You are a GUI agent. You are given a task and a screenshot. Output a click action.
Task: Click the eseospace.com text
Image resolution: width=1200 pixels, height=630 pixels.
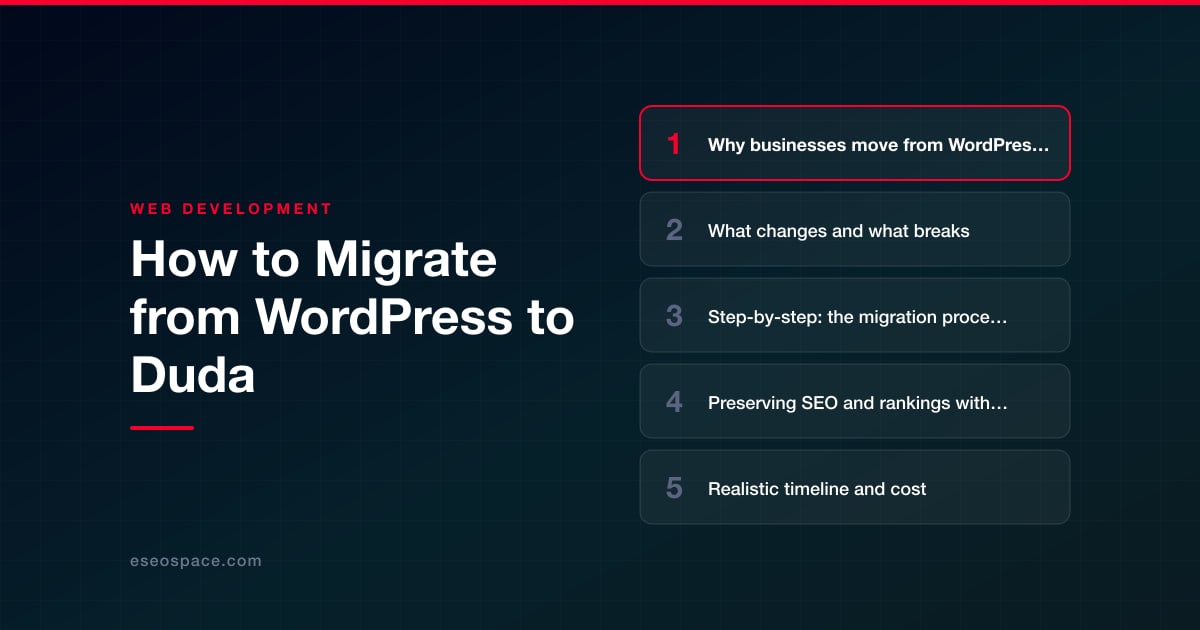196,561
